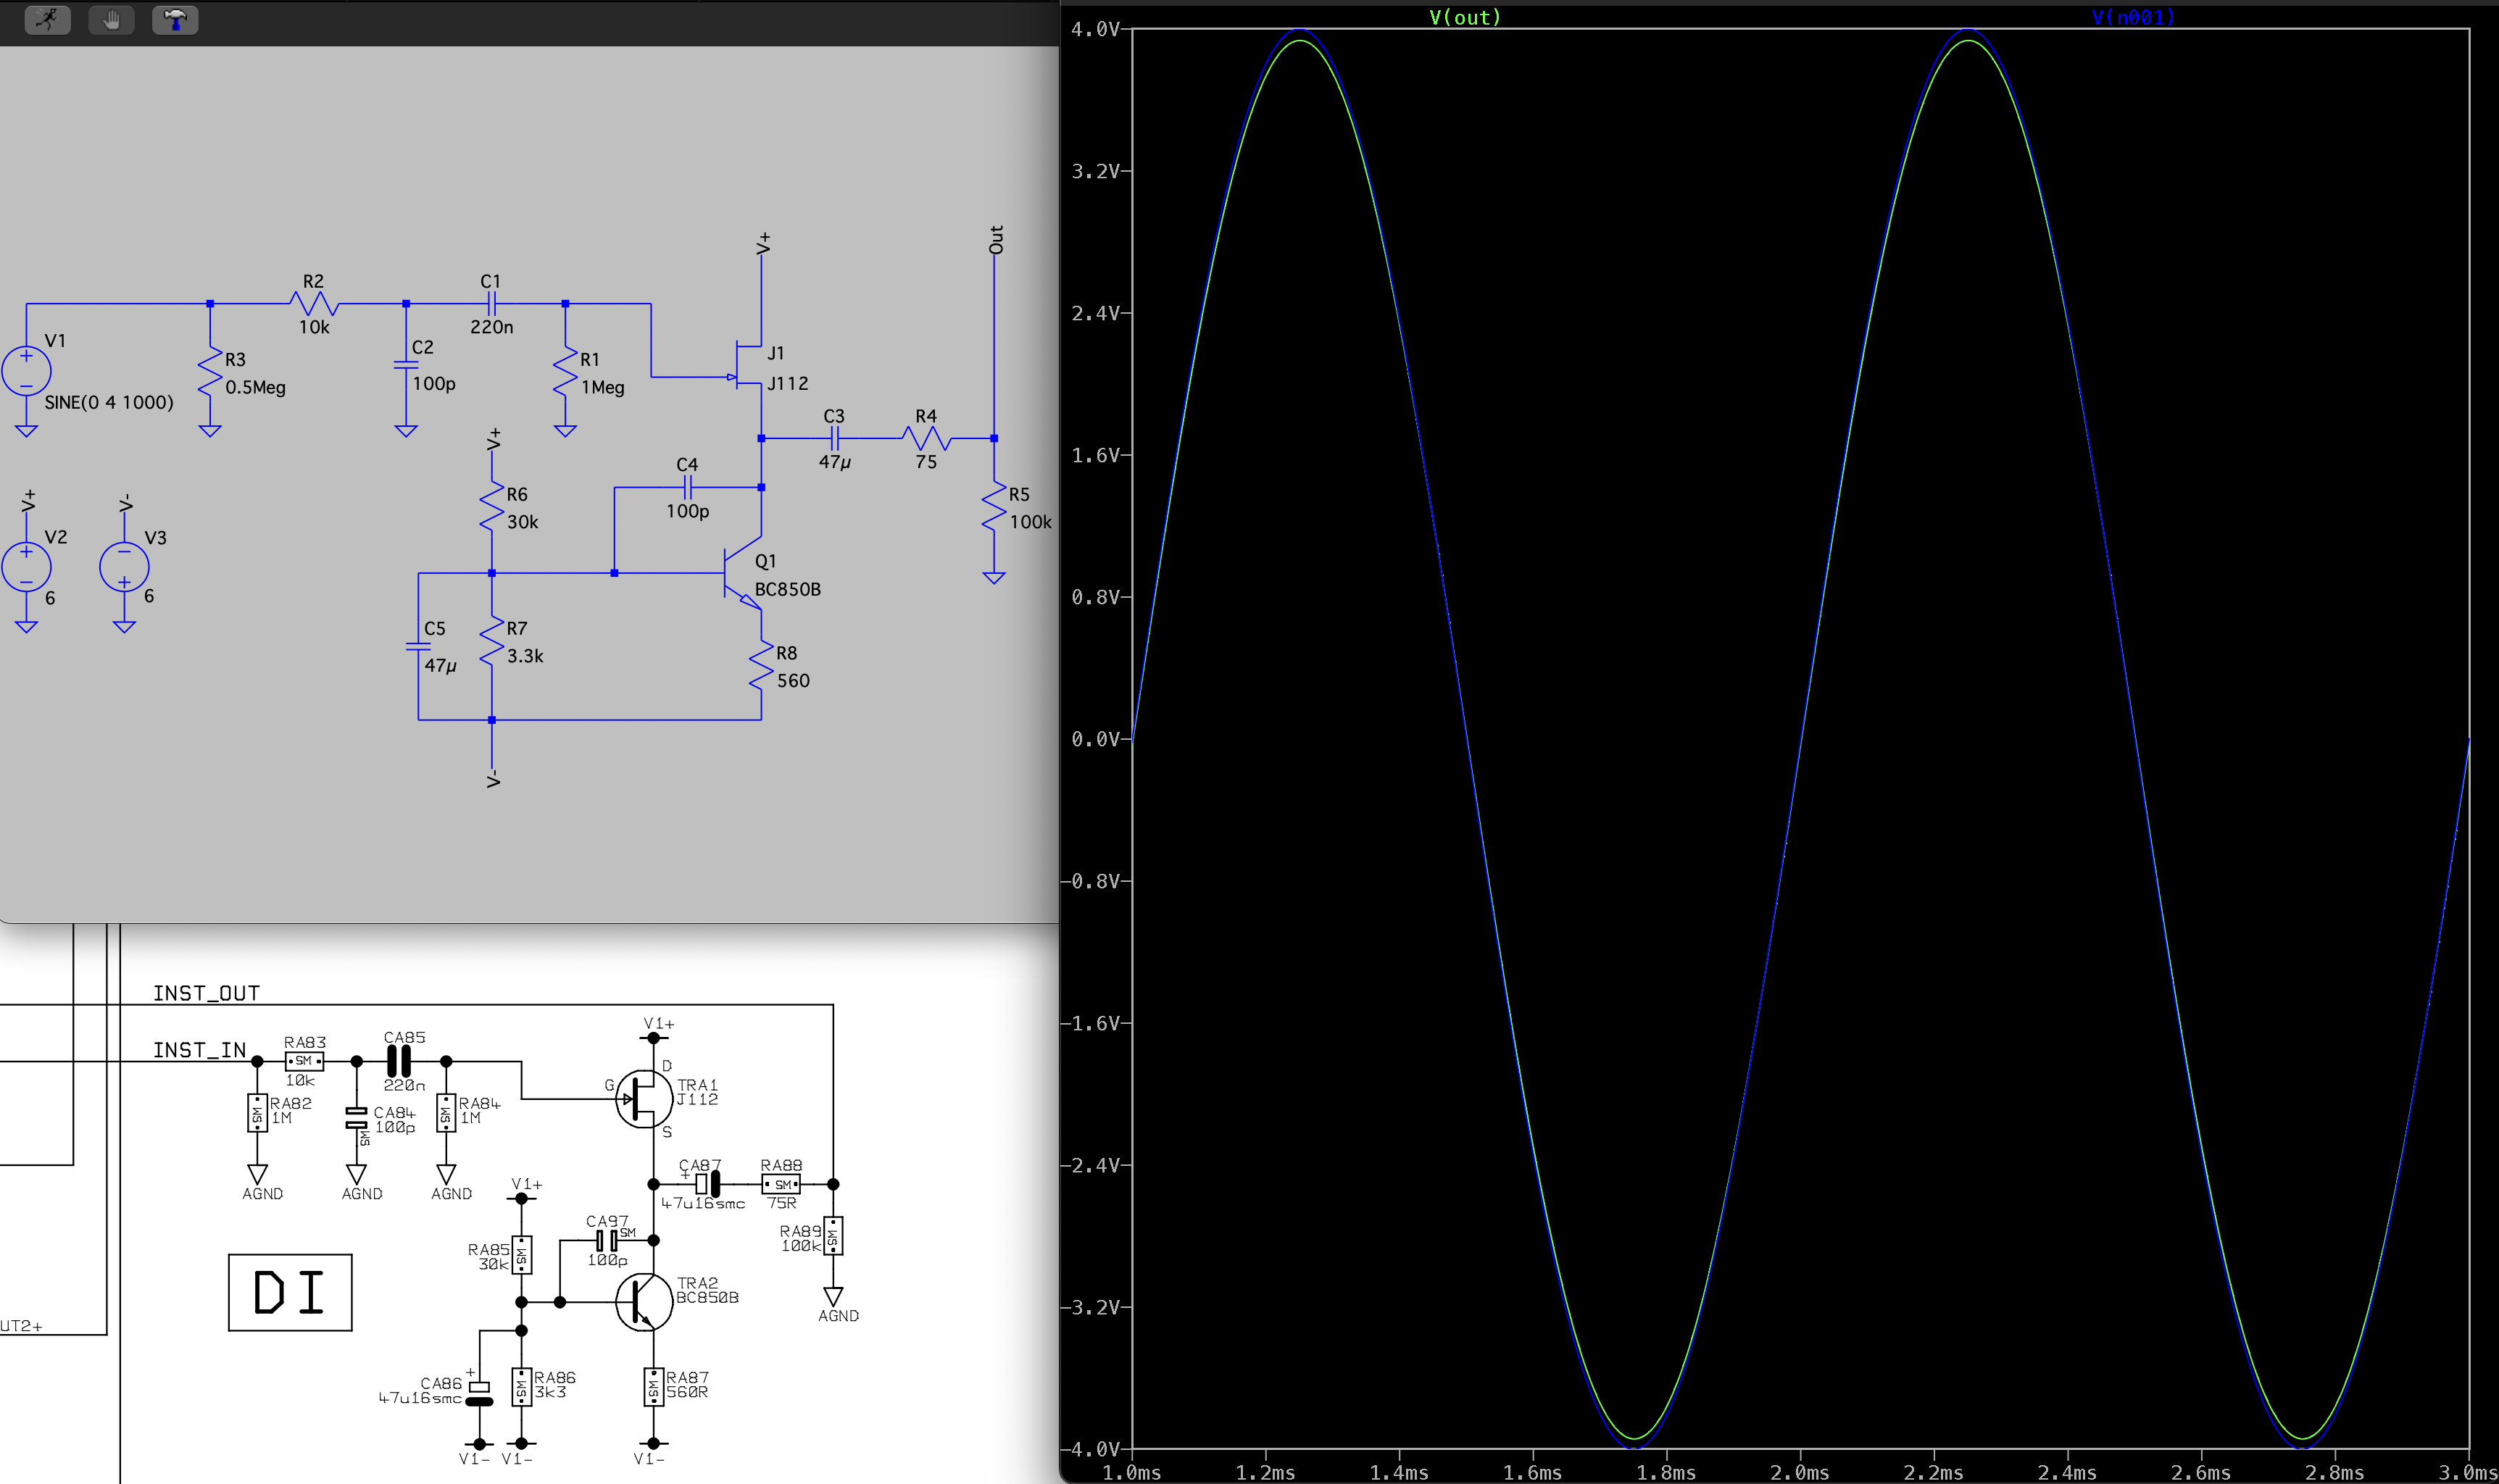Click the V(out) trace label
This screenshot has height=1484, width=2499.
pos(1464,17)
